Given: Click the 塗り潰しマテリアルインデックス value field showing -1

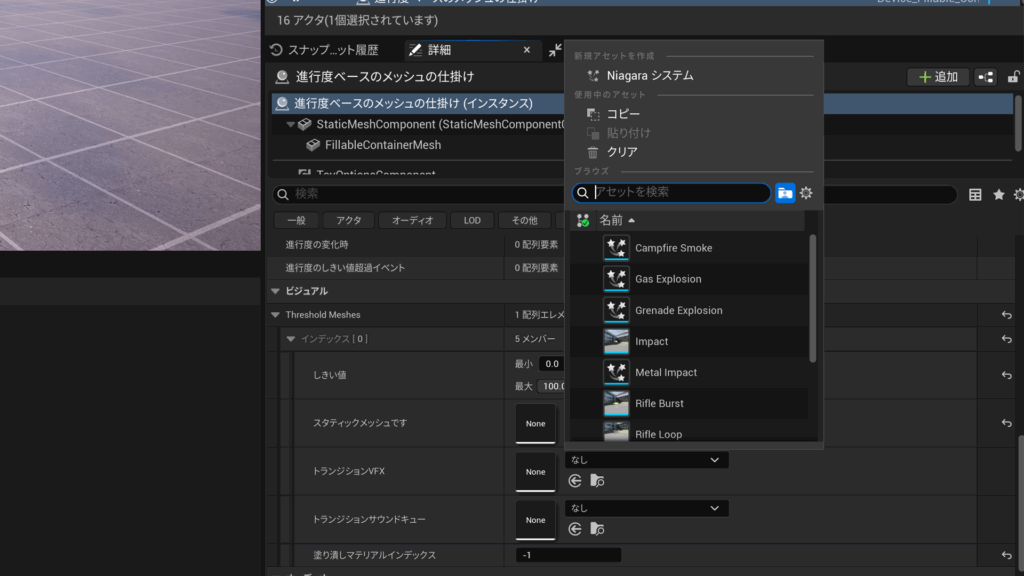Looking at the screenshot, I should click(x=568, y=555).
